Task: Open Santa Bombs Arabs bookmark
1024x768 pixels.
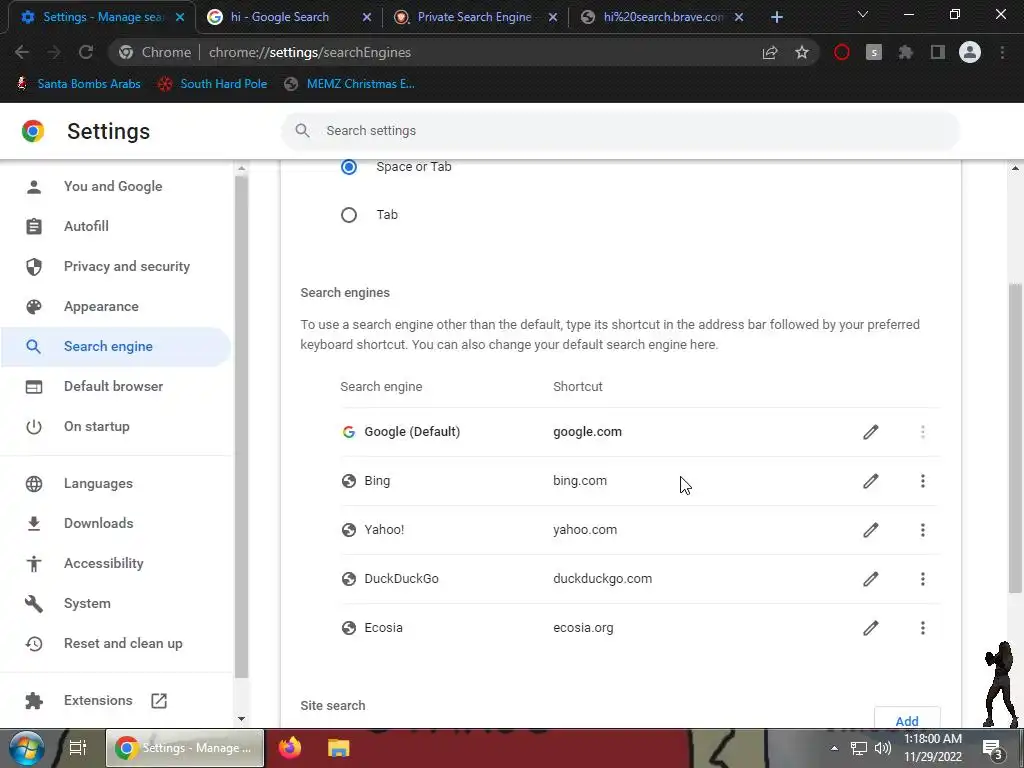Action: [x=78, y=84]
